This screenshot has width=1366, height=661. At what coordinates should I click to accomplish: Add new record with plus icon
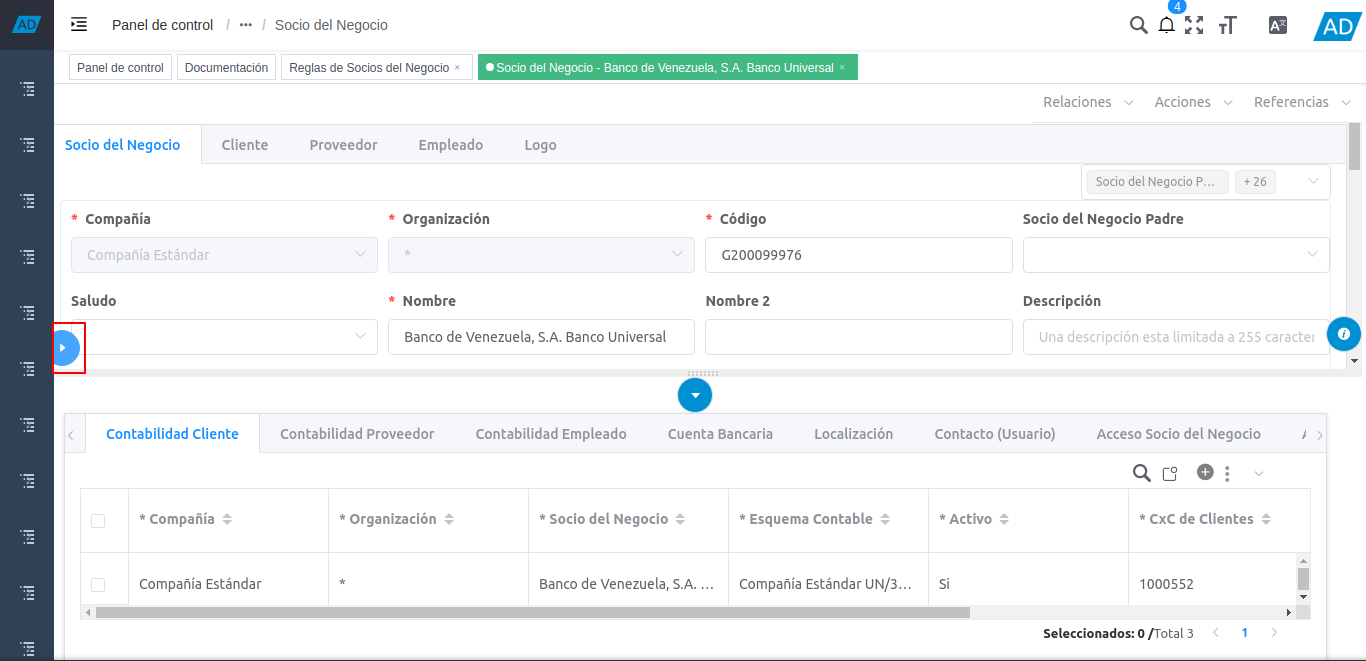tap(1205, 472)
